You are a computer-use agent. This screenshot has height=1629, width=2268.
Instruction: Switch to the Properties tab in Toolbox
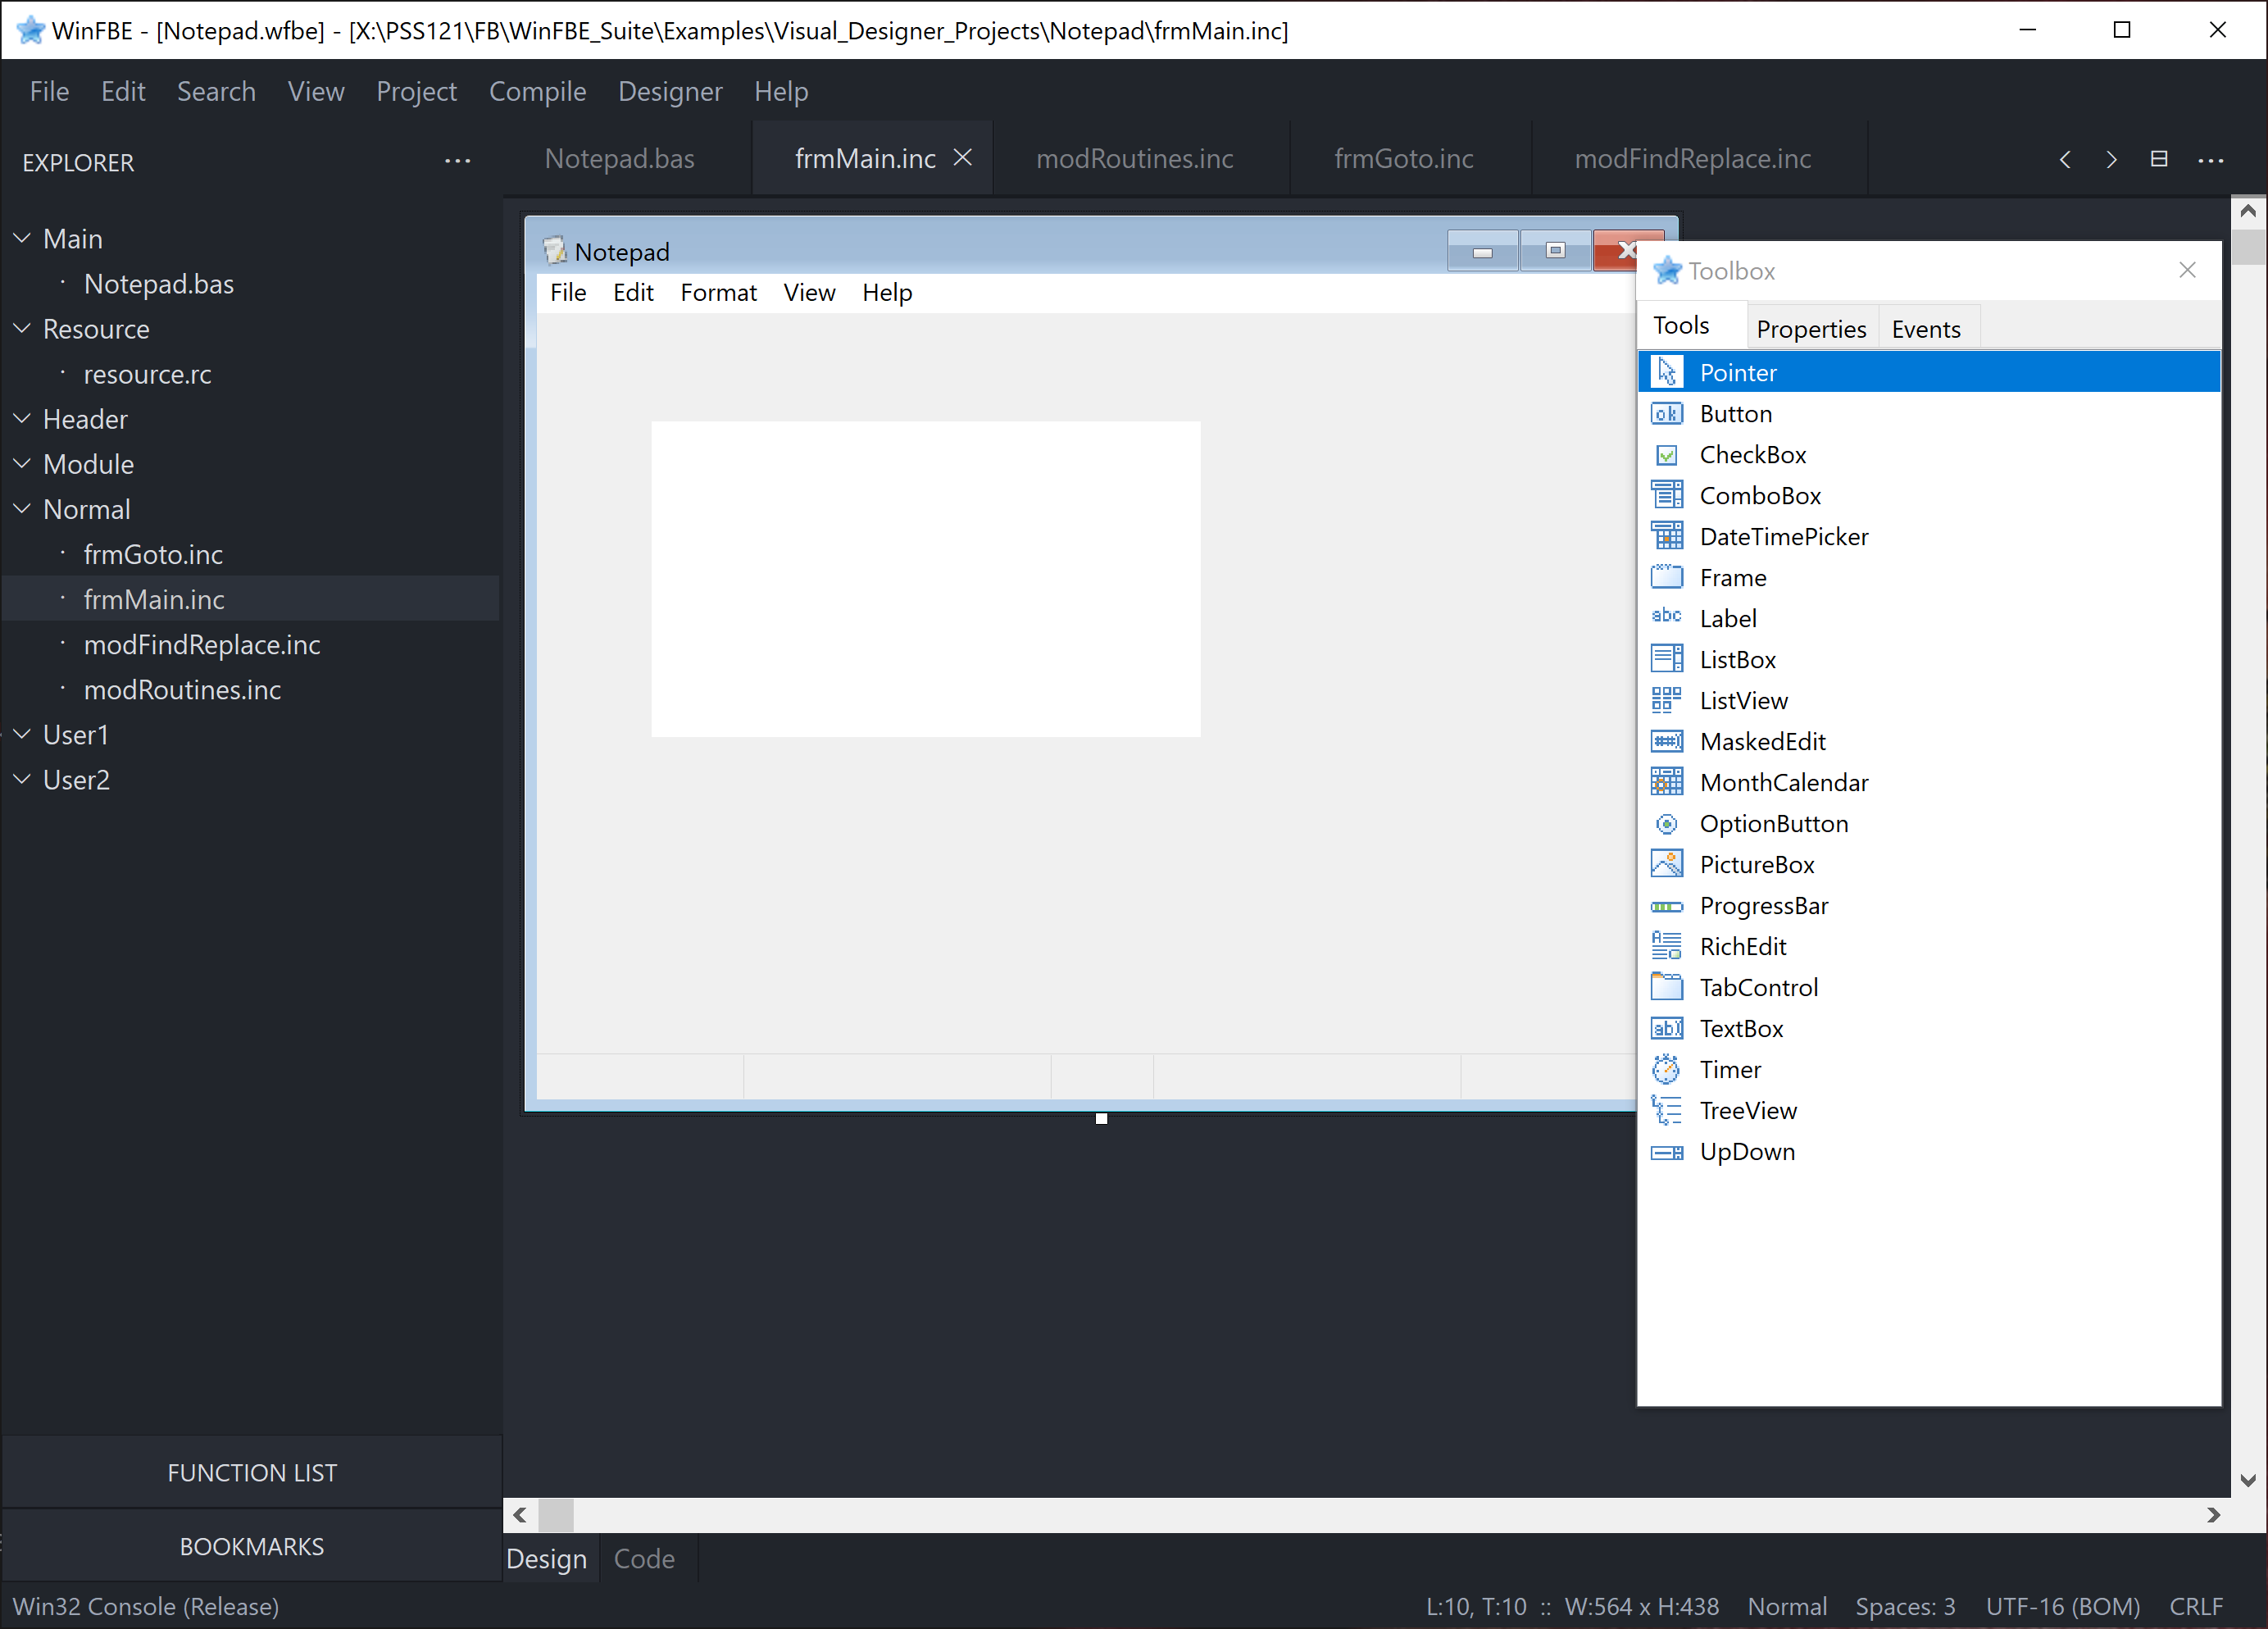tap(1810, 329)
